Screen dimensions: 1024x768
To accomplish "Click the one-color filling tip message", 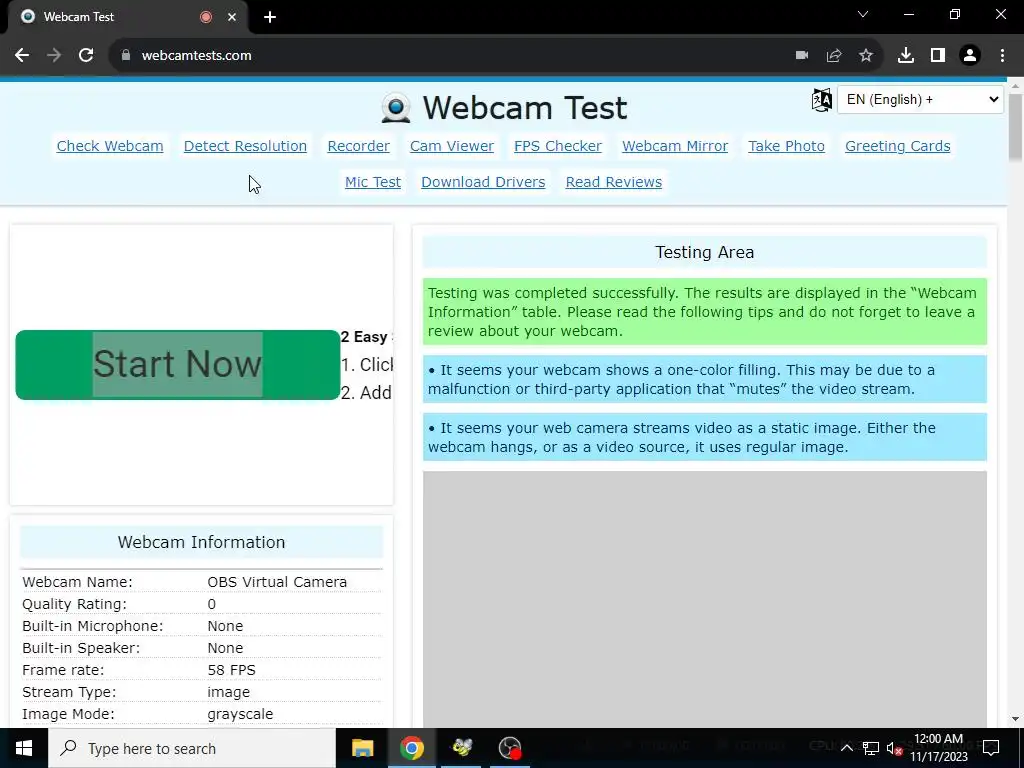I will [x=705, y=379].
